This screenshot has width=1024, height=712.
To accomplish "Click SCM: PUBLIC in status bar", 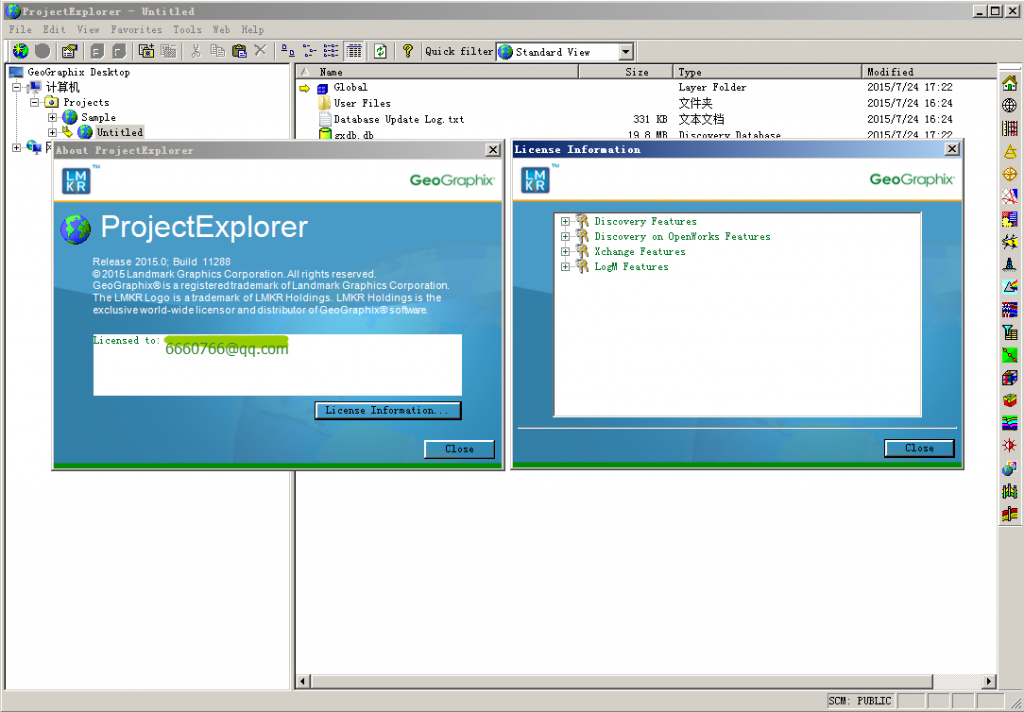I will coord(859,701).
